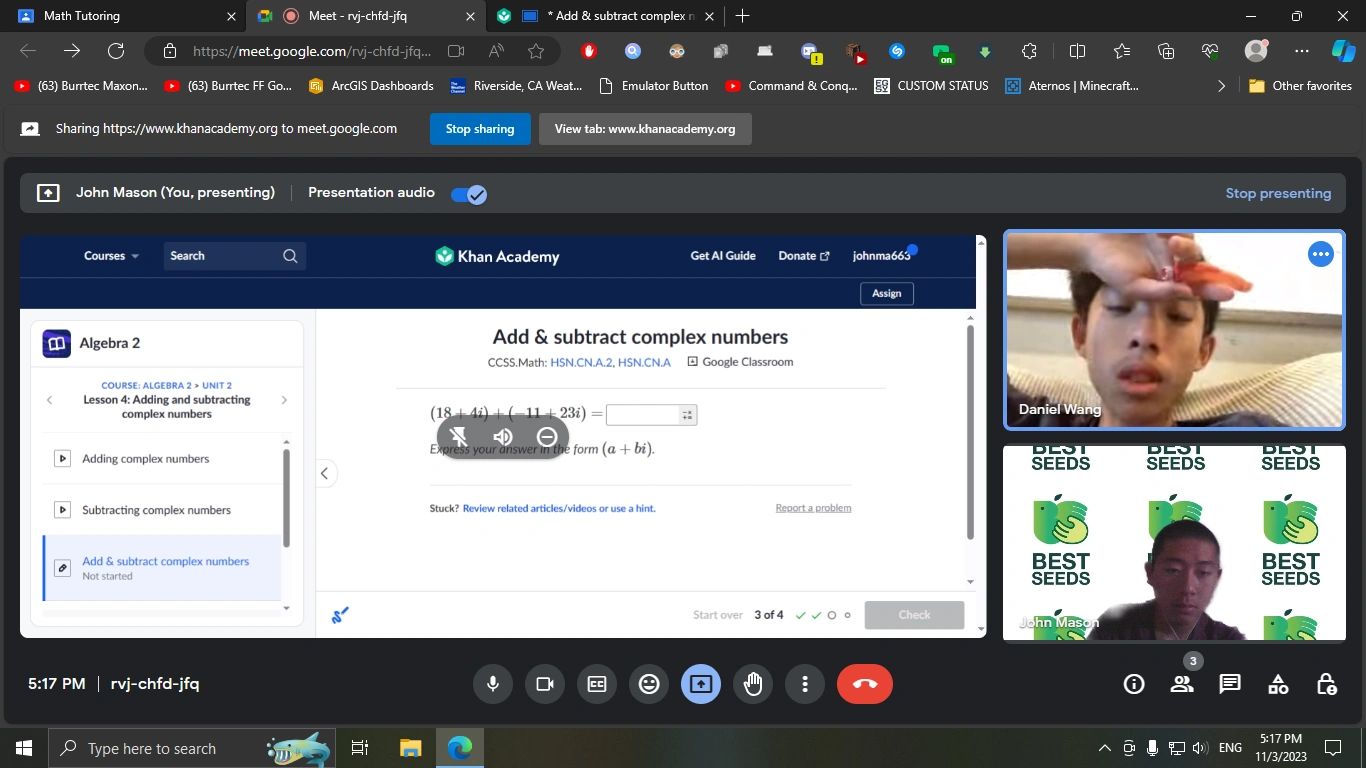Click the Stop presenting link

(1278, 194)
